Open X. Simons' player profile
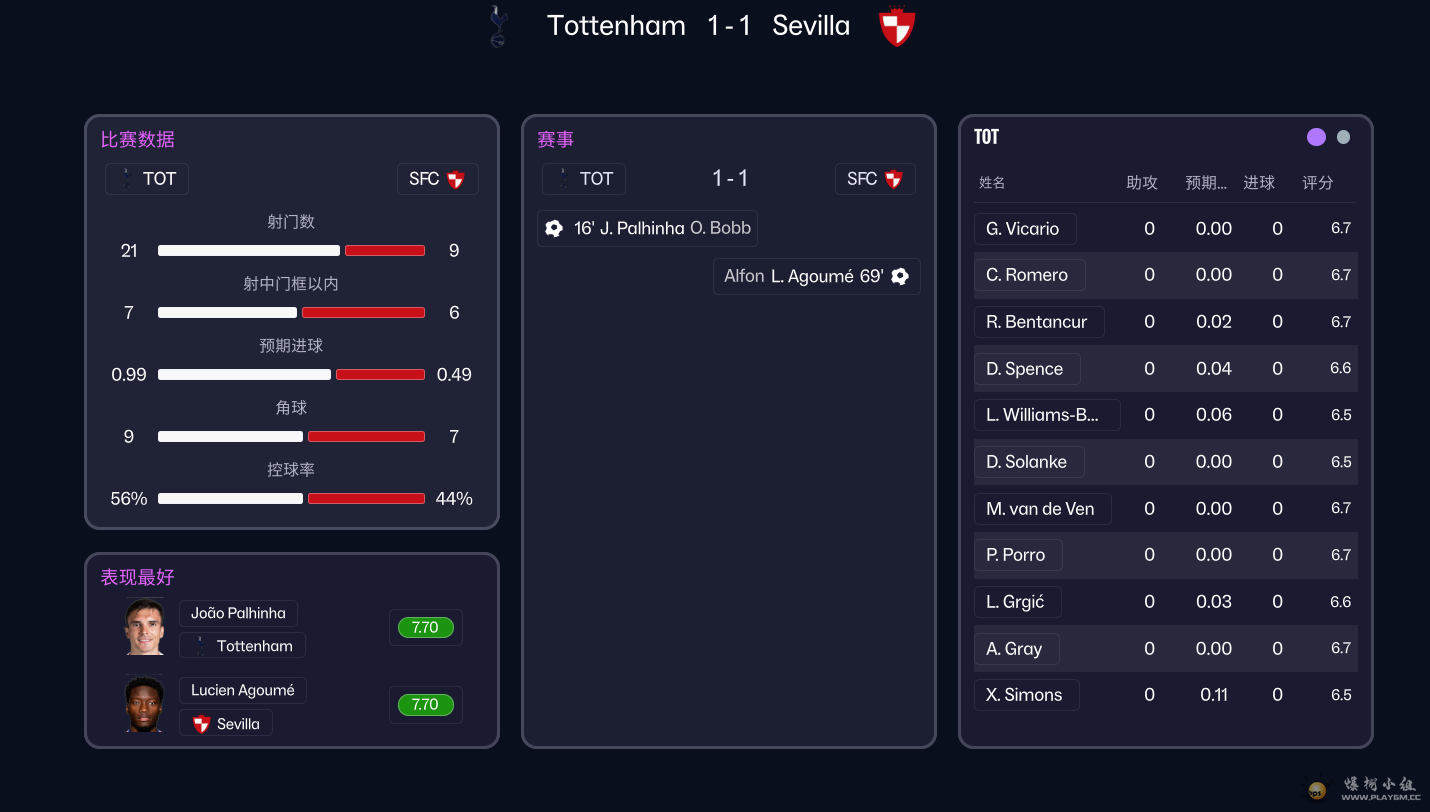The width and height of the screenshot is (1430, 812). tap(1025, 695)
